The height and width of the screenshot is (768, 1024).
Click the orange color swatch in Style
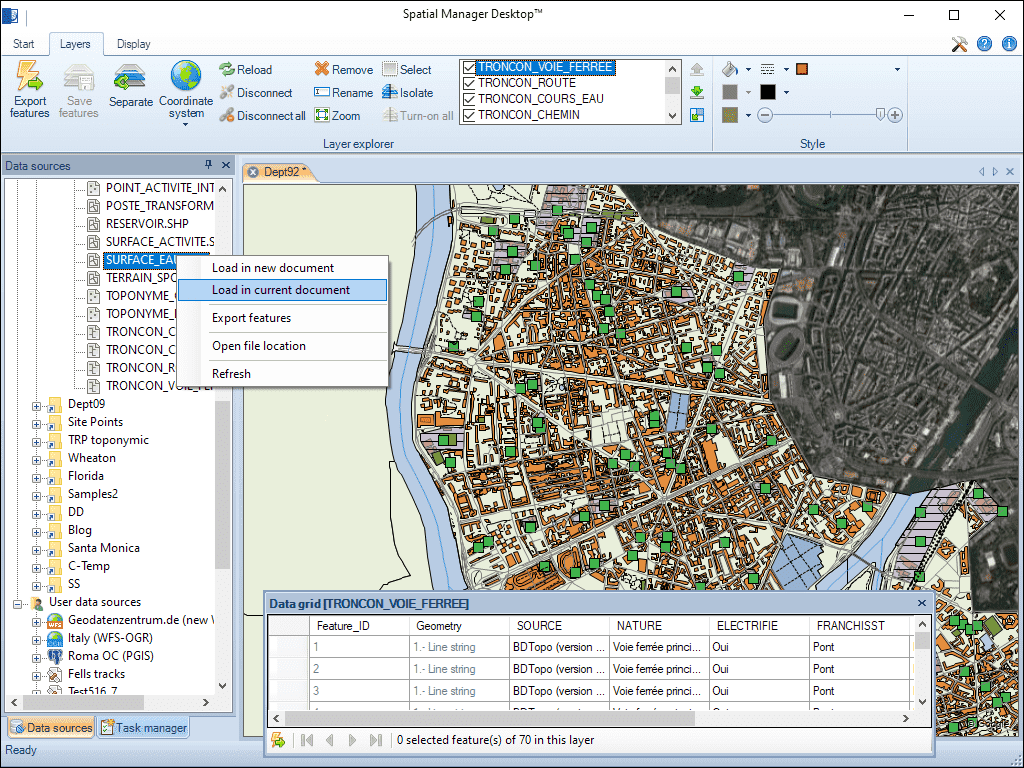click(802, 69)
